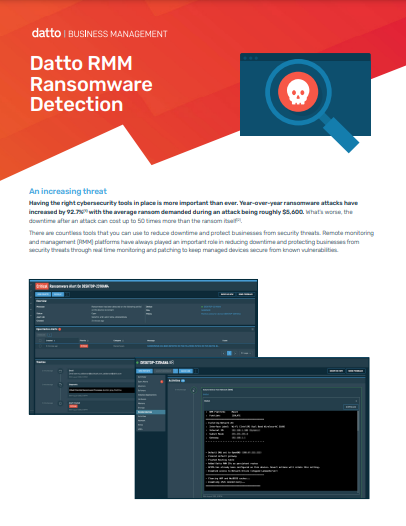Click the datto logo in header
This screenshot has height=526, width=406.
46,33
